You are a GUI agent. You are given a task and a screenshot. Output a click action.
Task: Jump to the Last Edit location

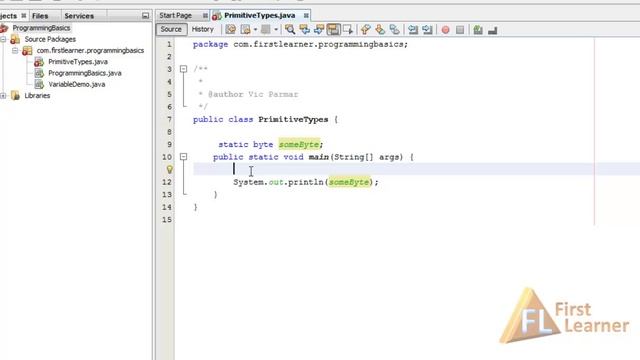[x=231, y=29]
